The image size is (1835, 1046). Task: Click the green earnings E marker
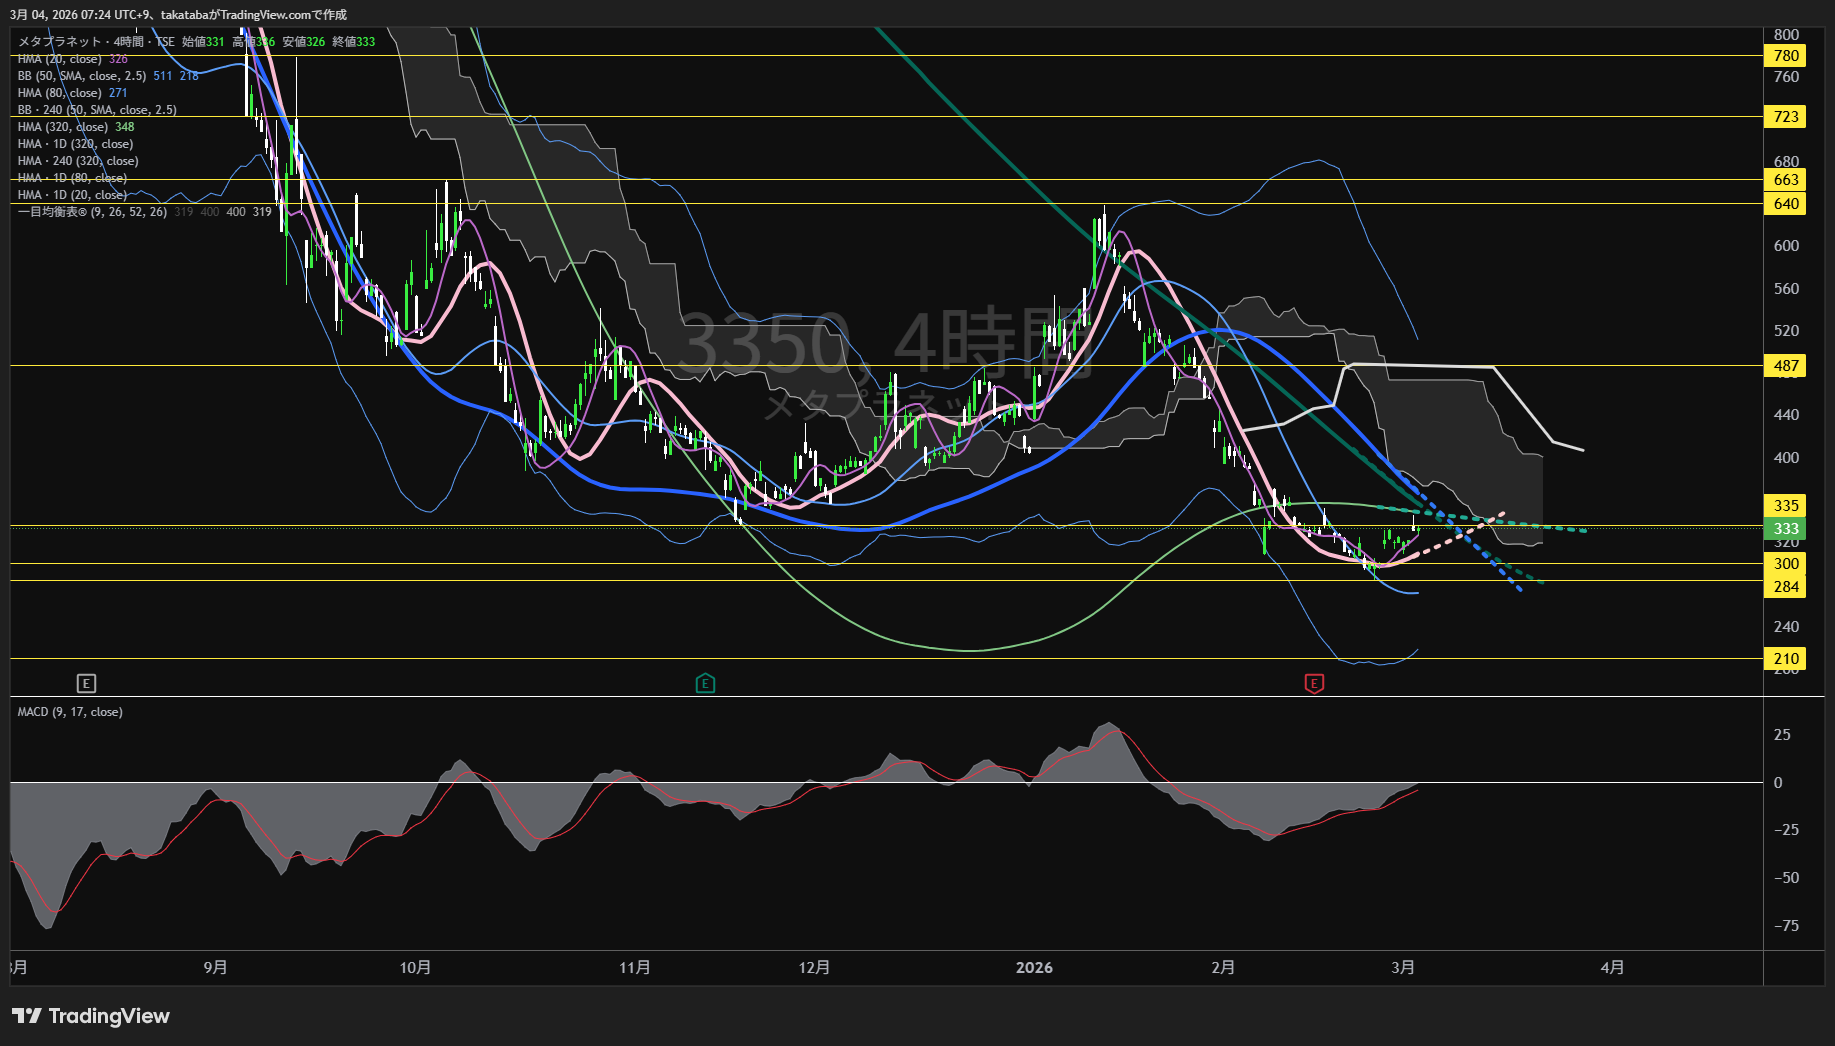coord(705,684)
